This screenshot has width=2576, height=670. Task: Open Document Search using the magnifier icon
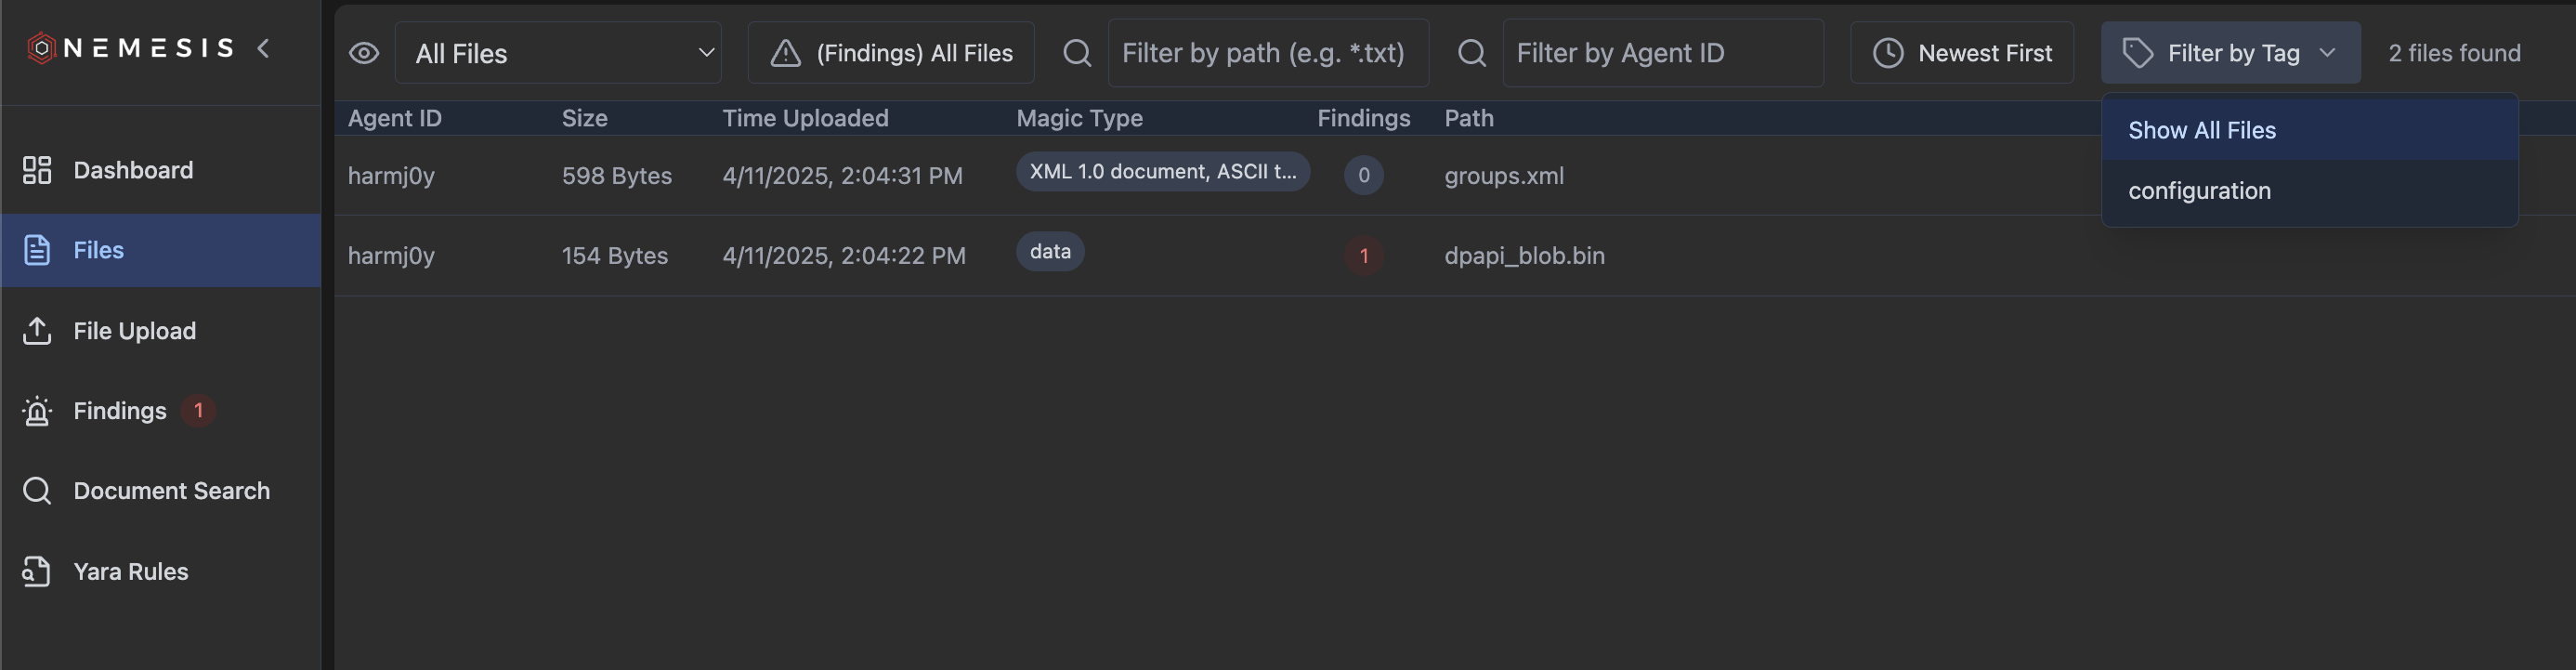coord(36,490)
